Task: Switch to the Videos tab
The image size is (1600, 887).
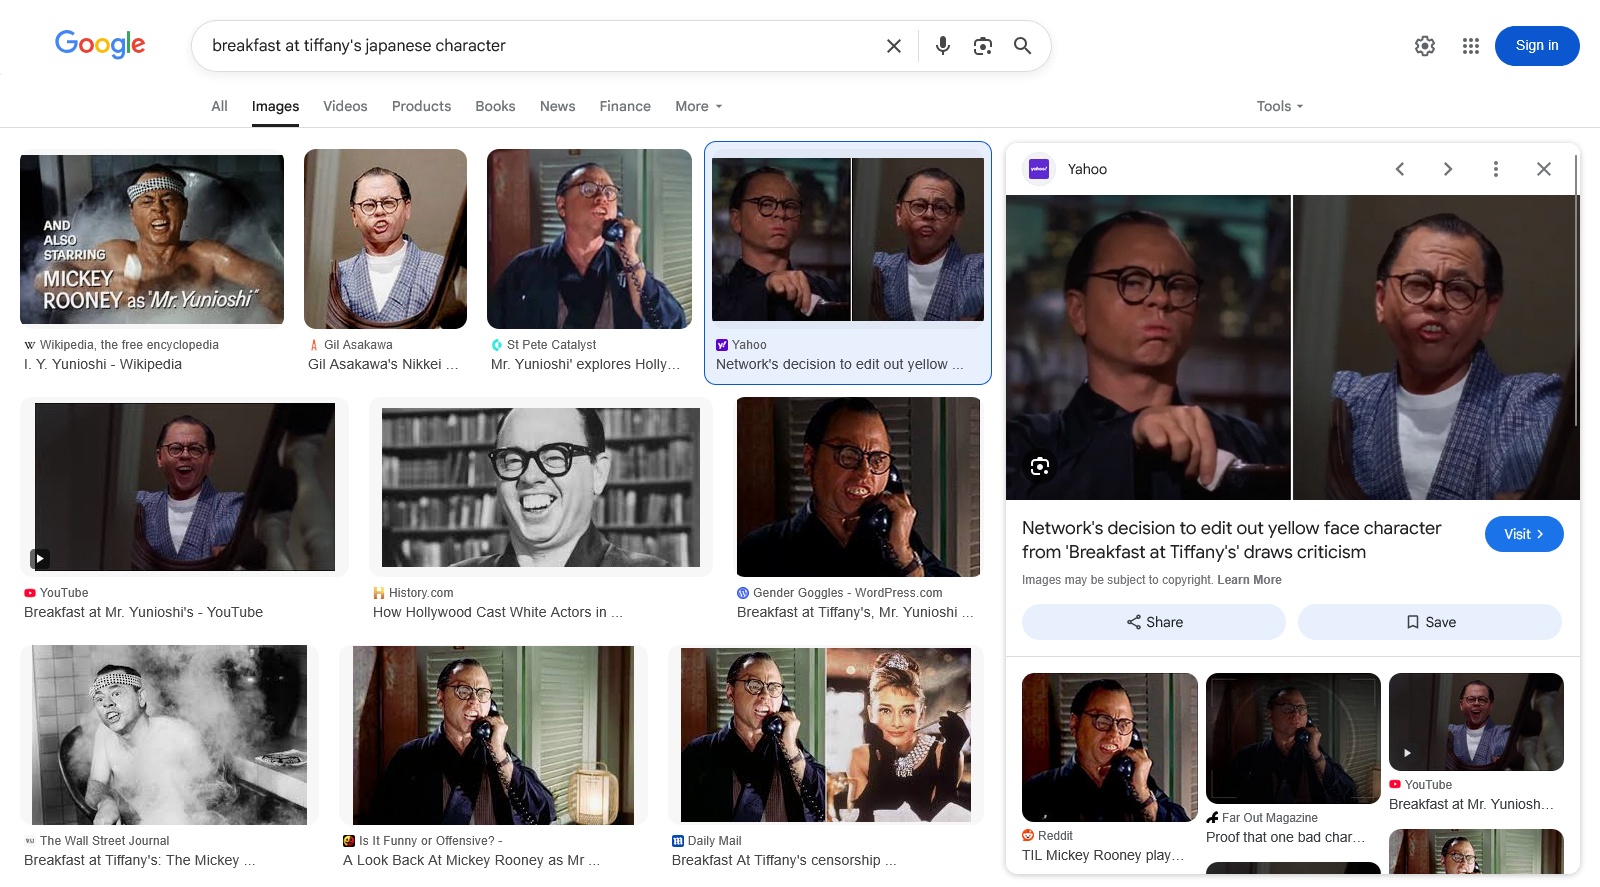Action: click(345, 106)
